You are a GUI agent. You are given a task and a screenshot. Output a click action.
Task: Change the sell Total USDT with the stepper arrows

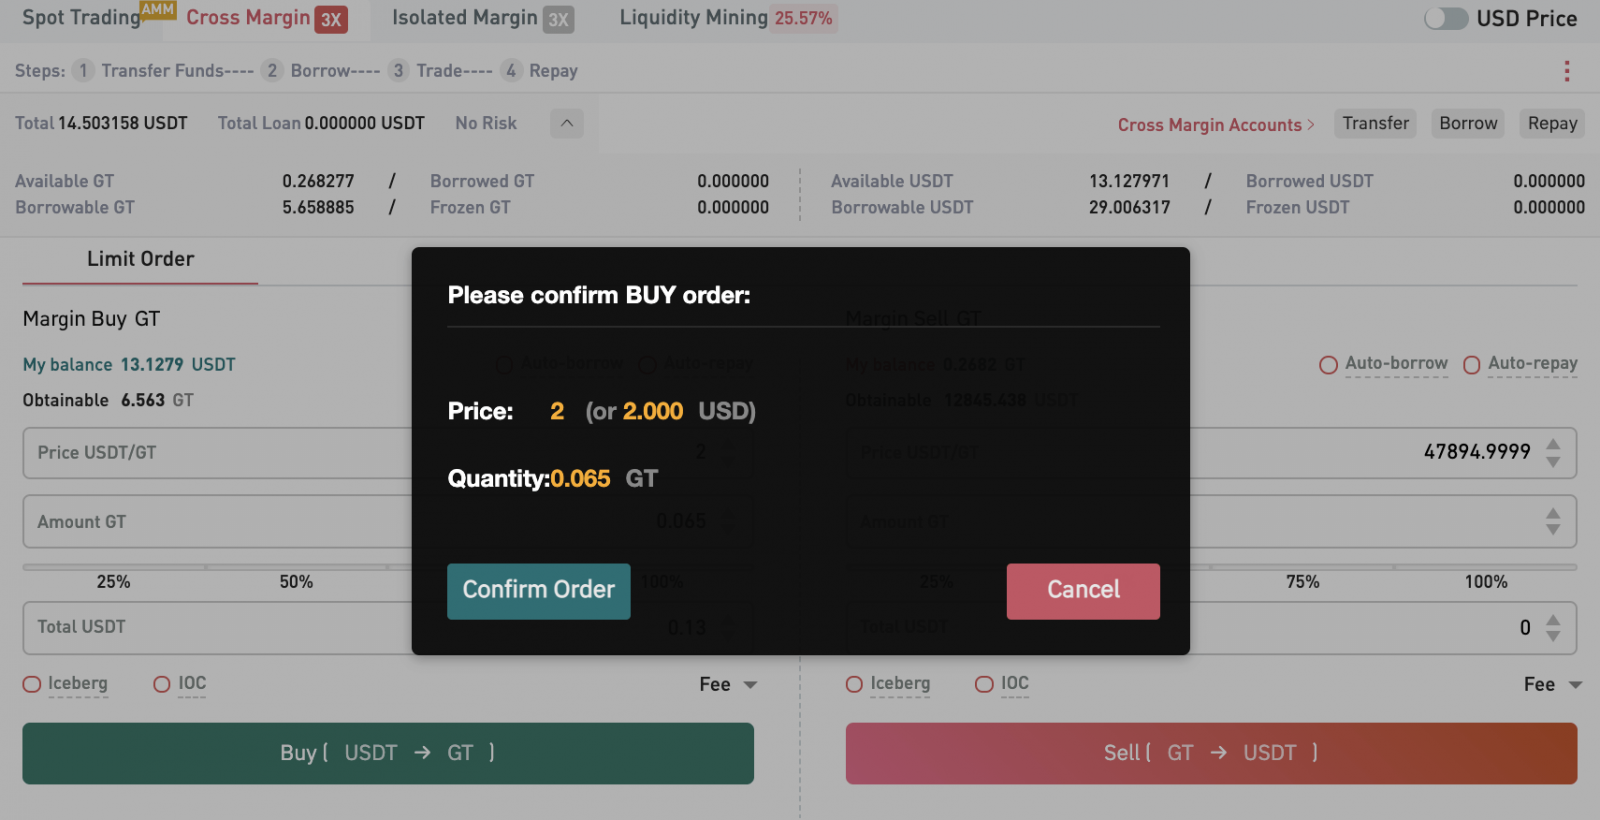click(x=1553, y=628)
